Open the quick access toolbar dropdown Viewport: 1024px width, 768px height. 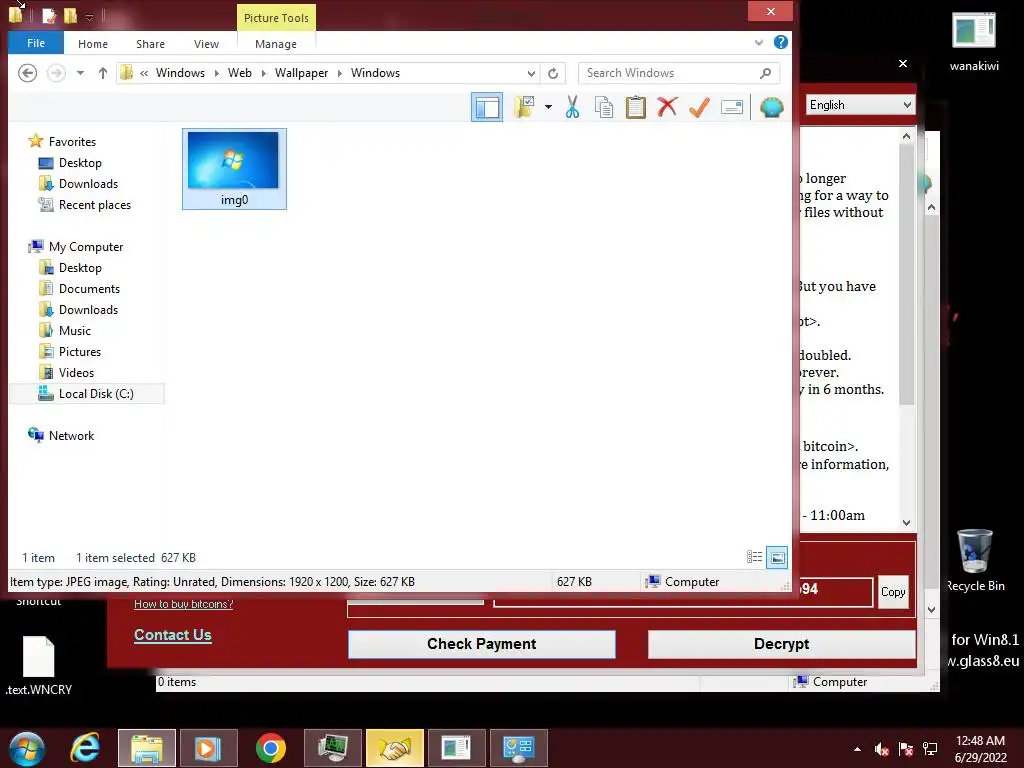point(89,17)
